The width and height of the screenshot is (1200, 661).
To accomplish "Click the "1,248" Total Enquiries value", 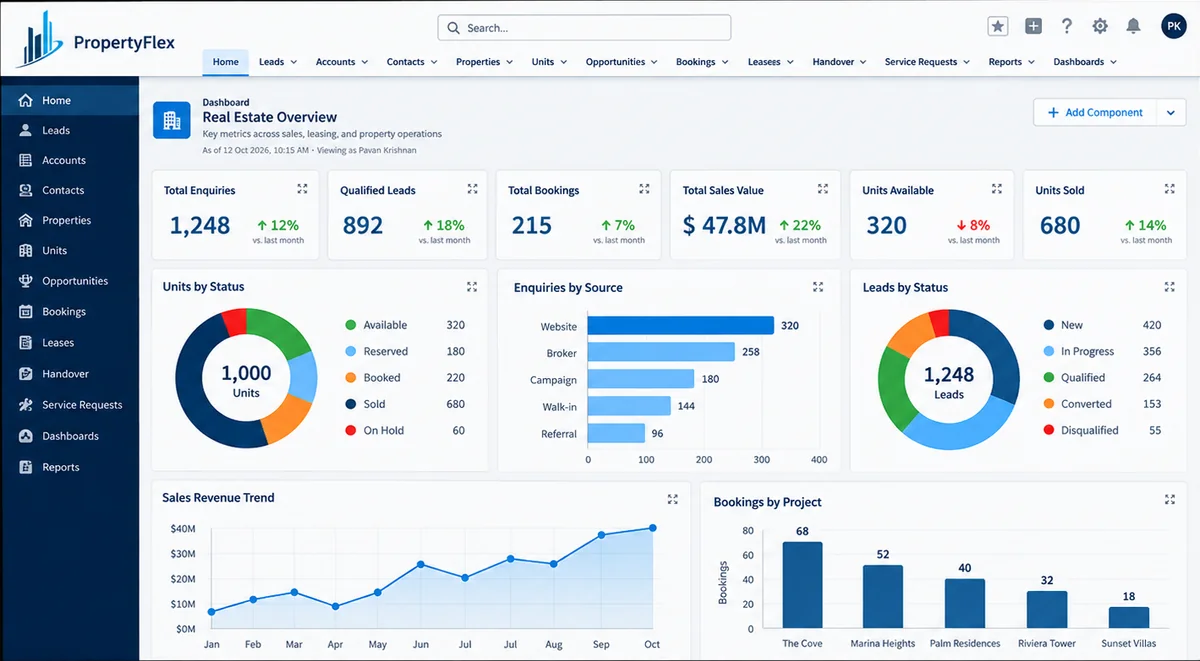I will 200,226.
